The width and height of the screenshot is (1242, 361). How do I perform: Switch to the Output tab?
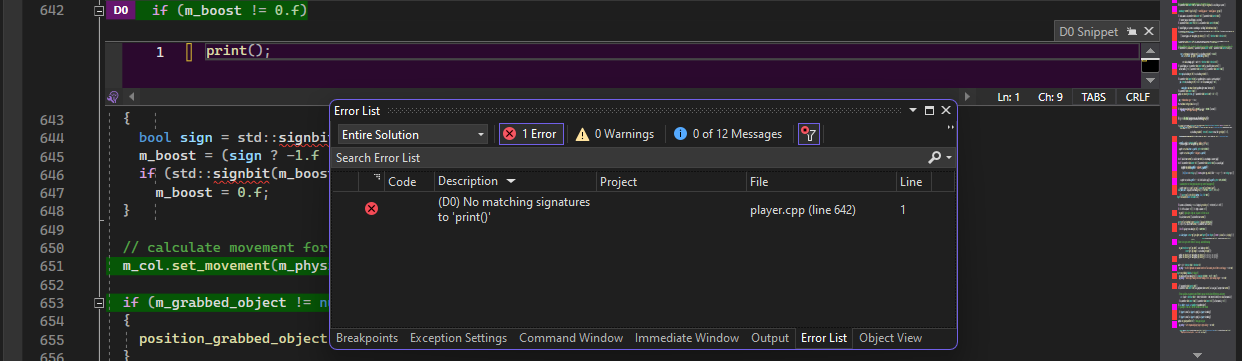[770, 338]
